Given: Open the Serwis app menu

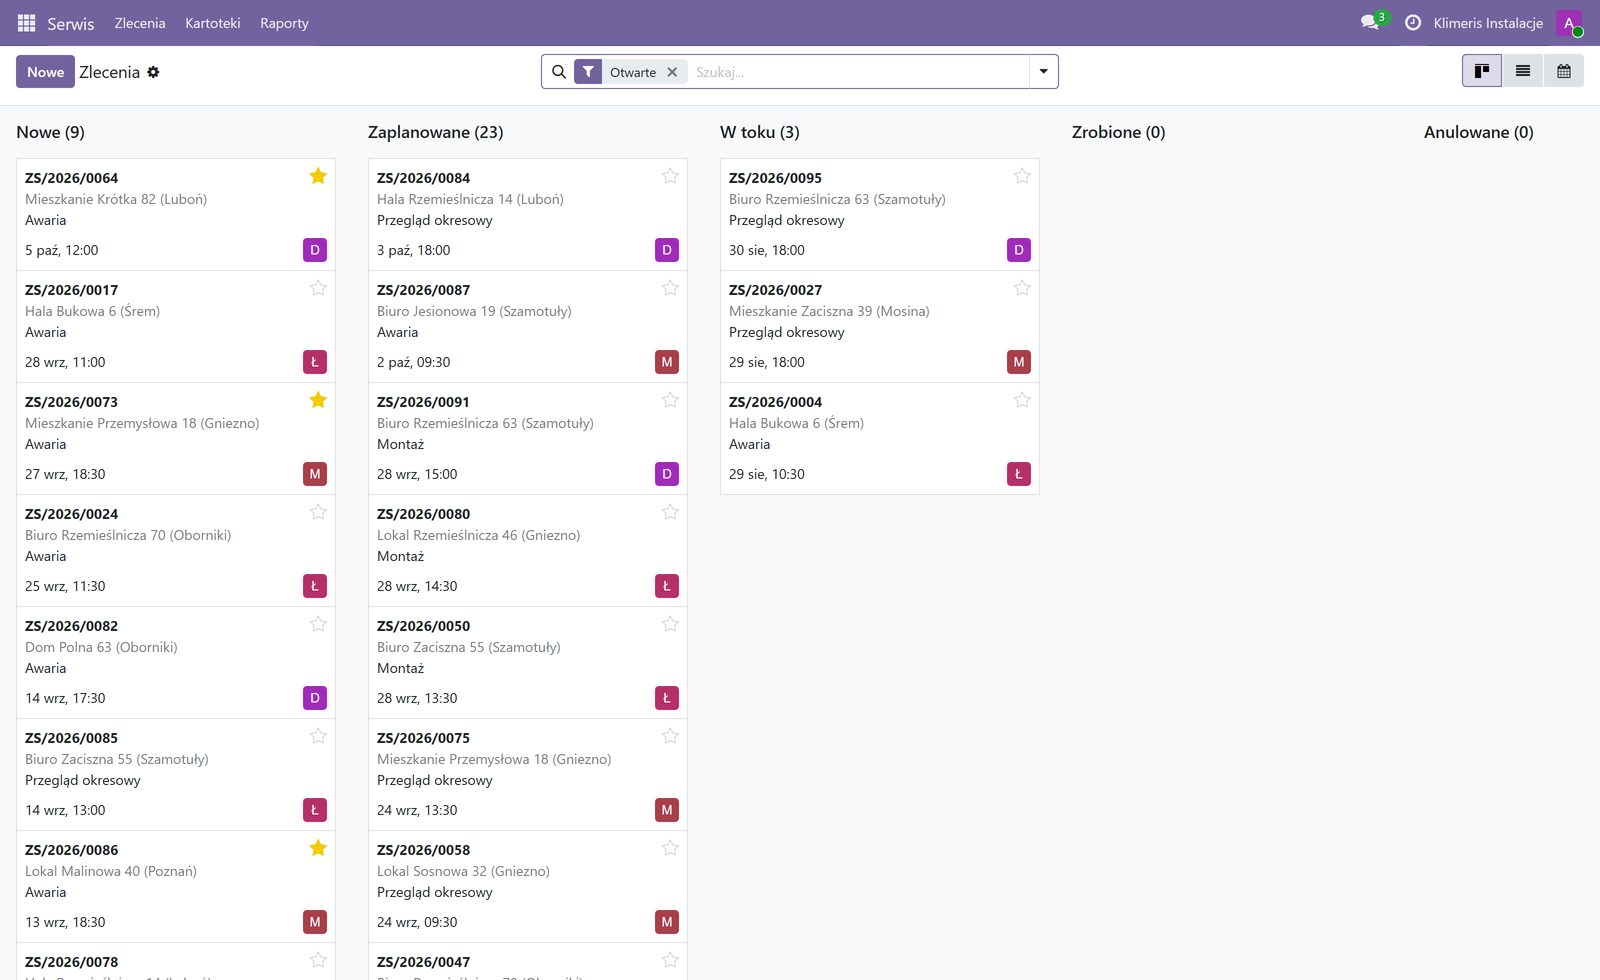Looking at the screenshot, I should pos(71,23).
